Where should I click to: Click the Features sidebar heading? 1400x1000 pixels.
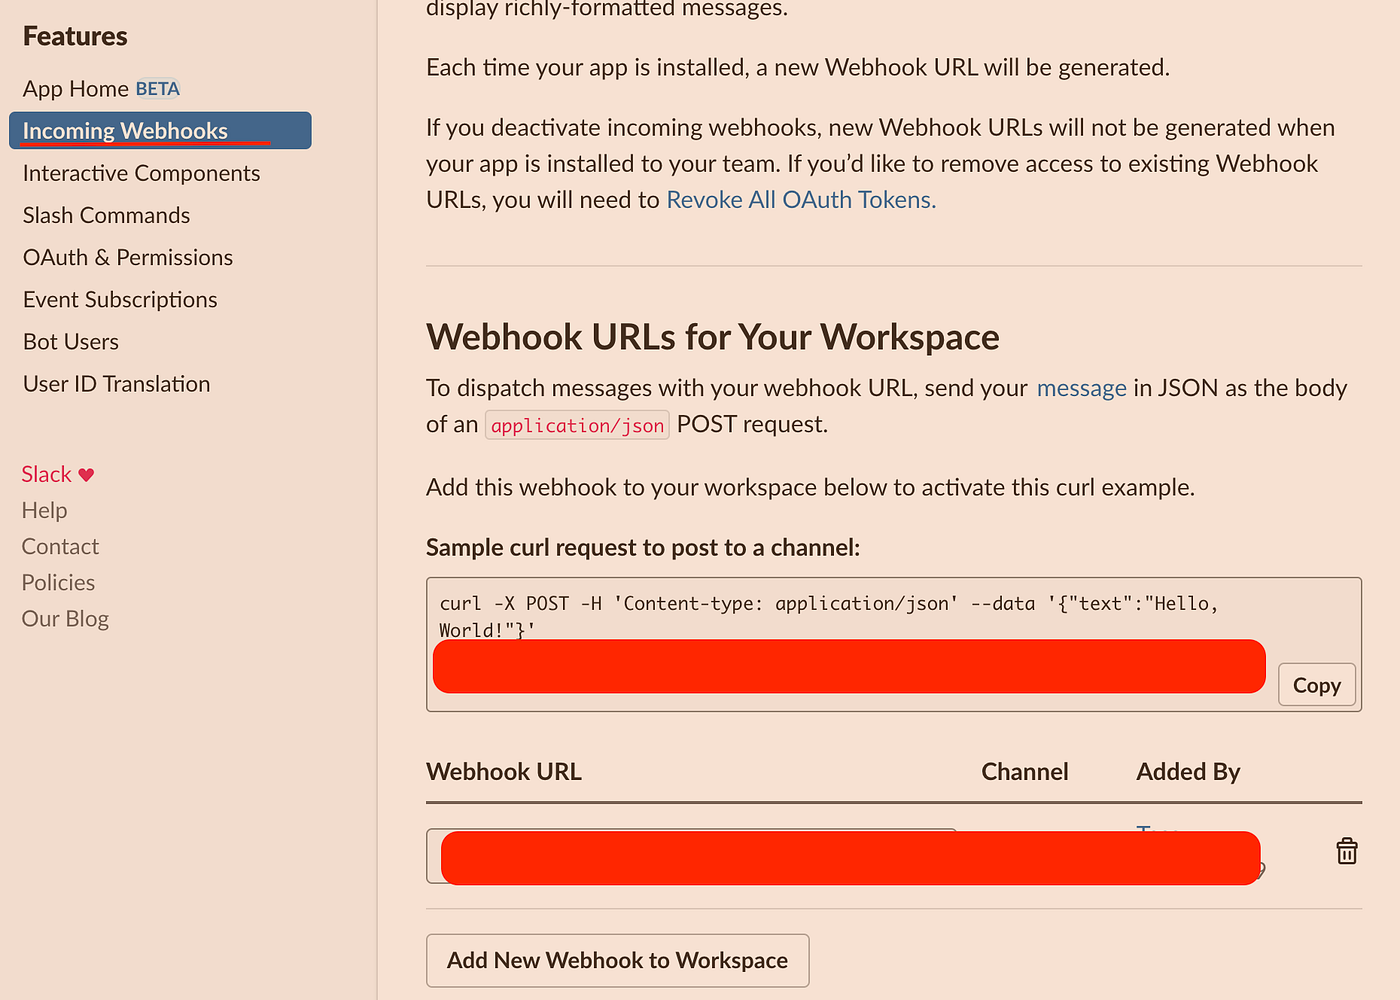click(x=75, y=36)
